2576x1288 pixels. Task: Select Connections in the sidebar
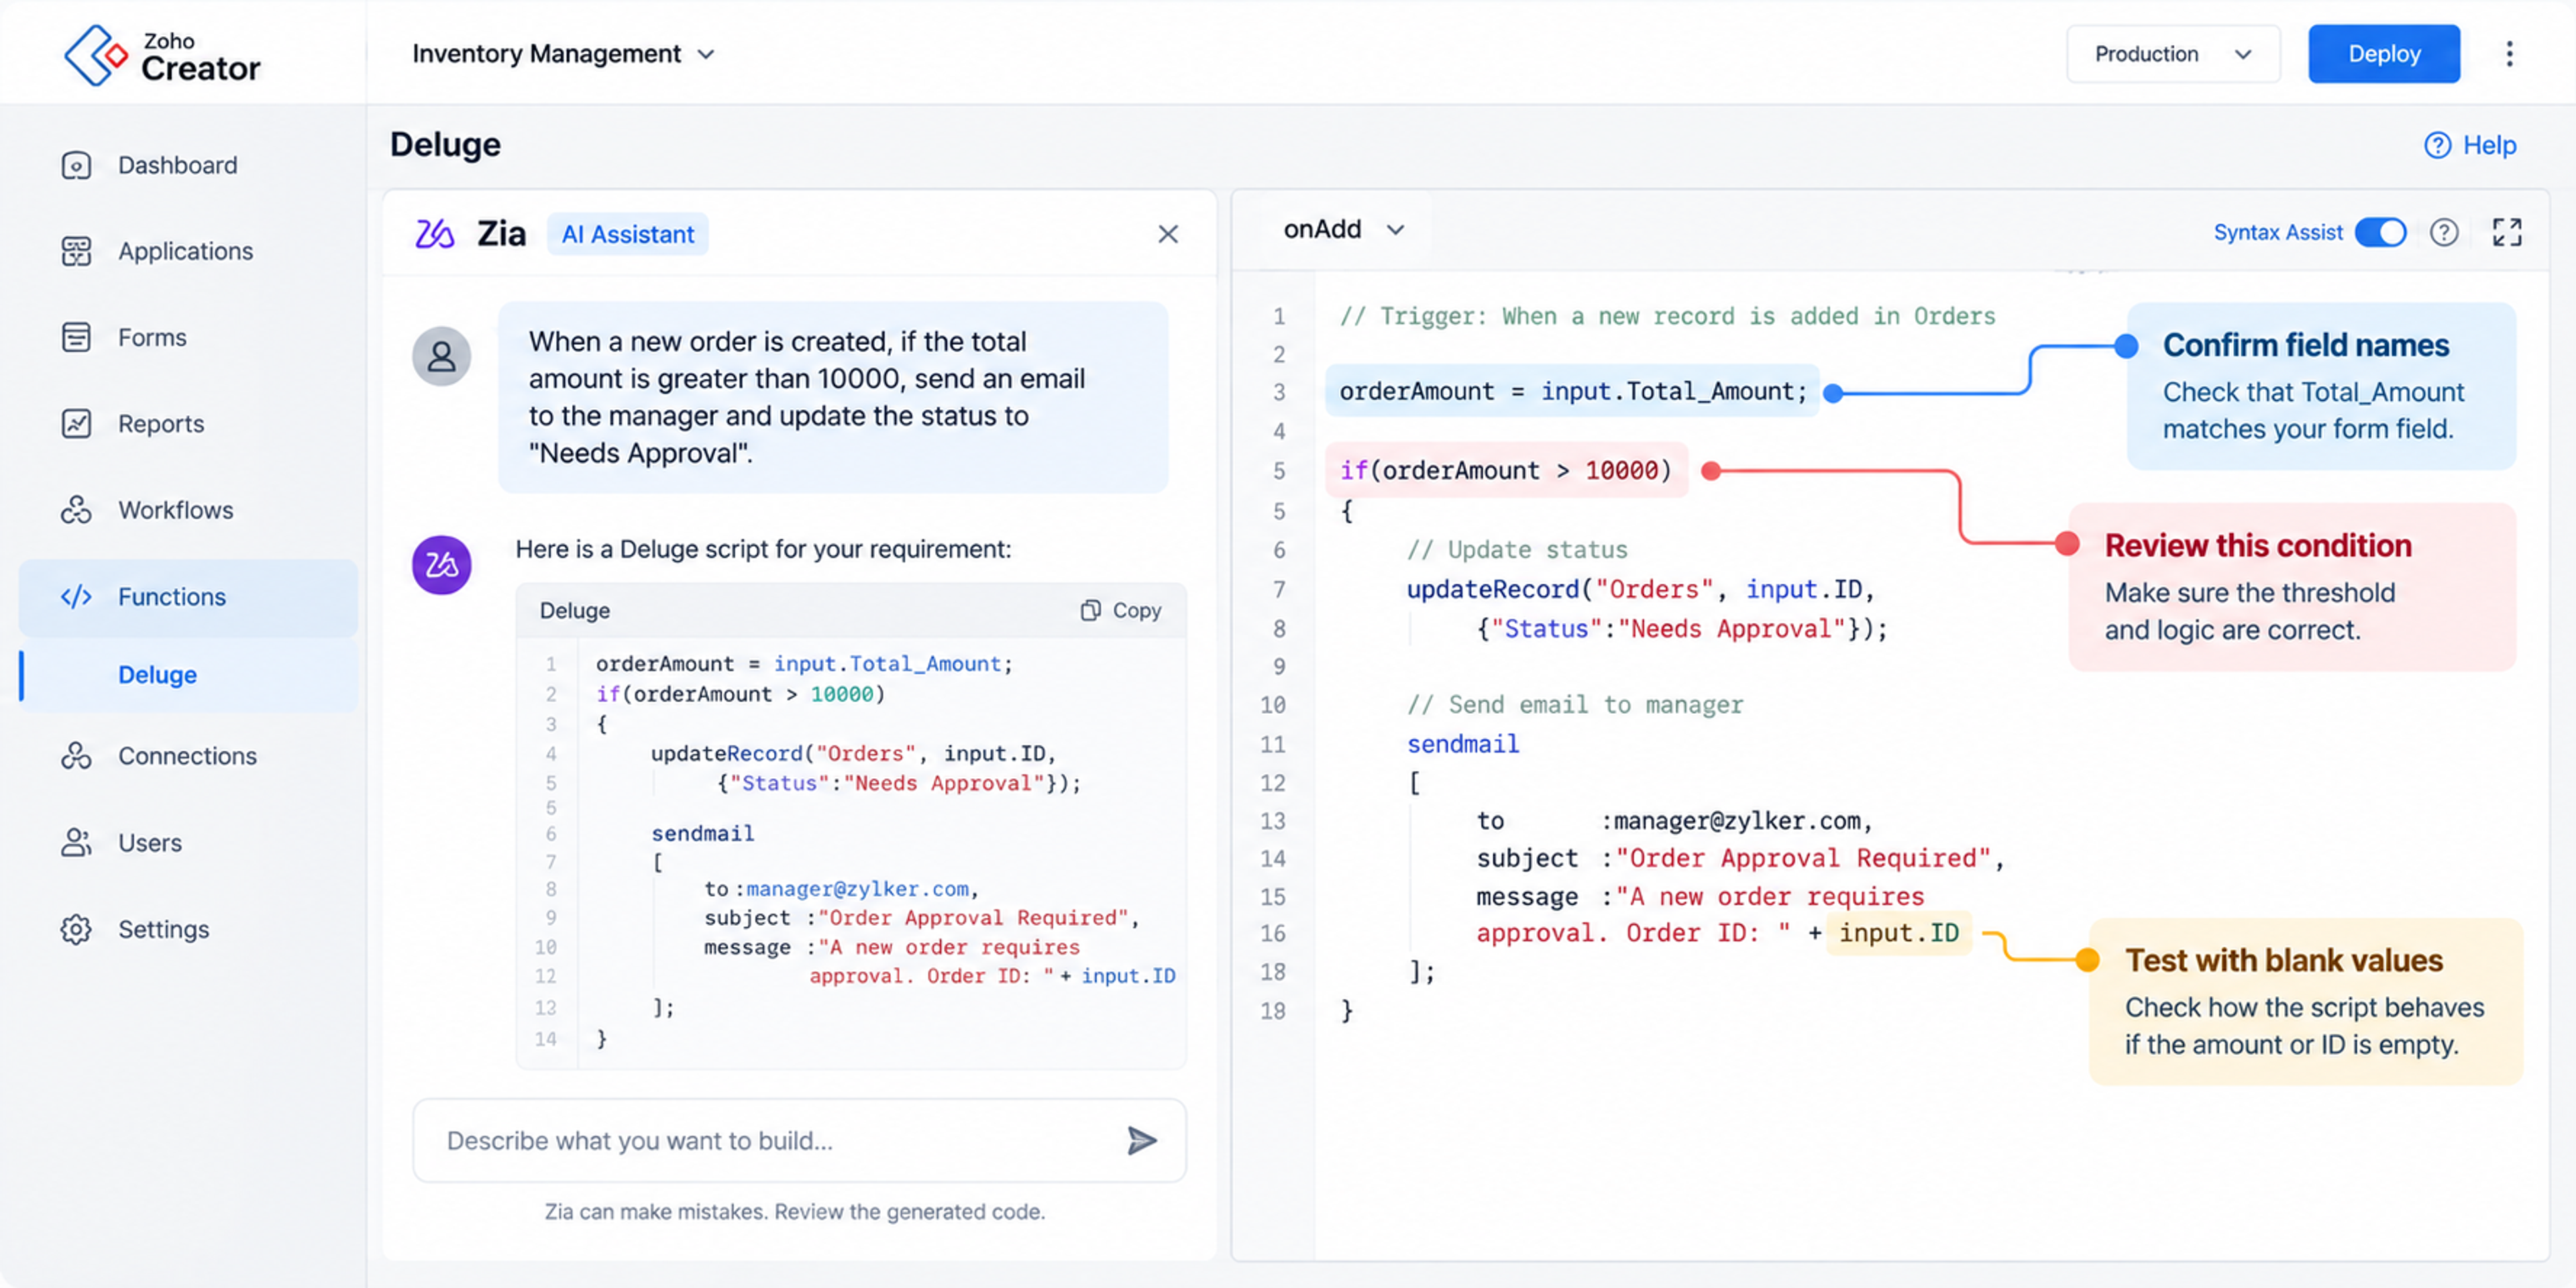(188, 756)
